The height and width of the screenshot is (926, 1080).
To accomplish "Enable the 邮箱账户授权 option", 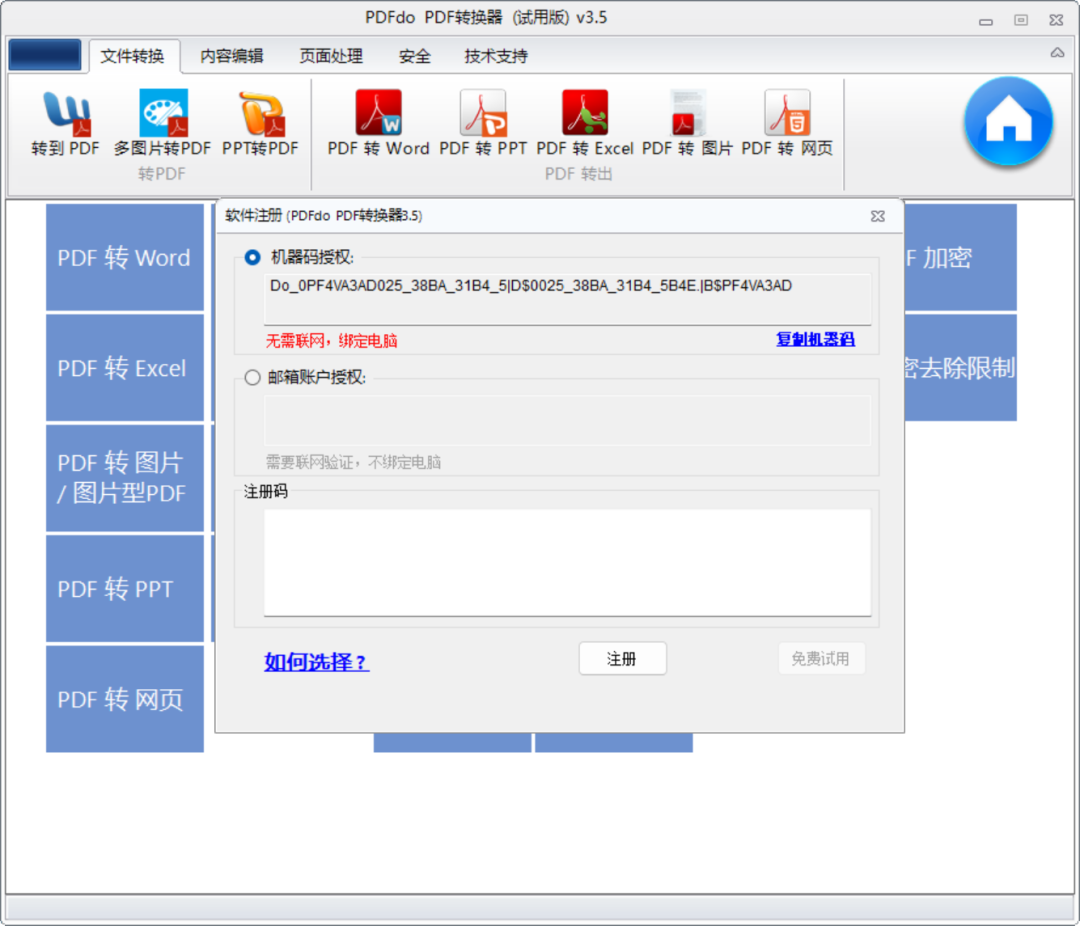I will click(x=252, y=377).
